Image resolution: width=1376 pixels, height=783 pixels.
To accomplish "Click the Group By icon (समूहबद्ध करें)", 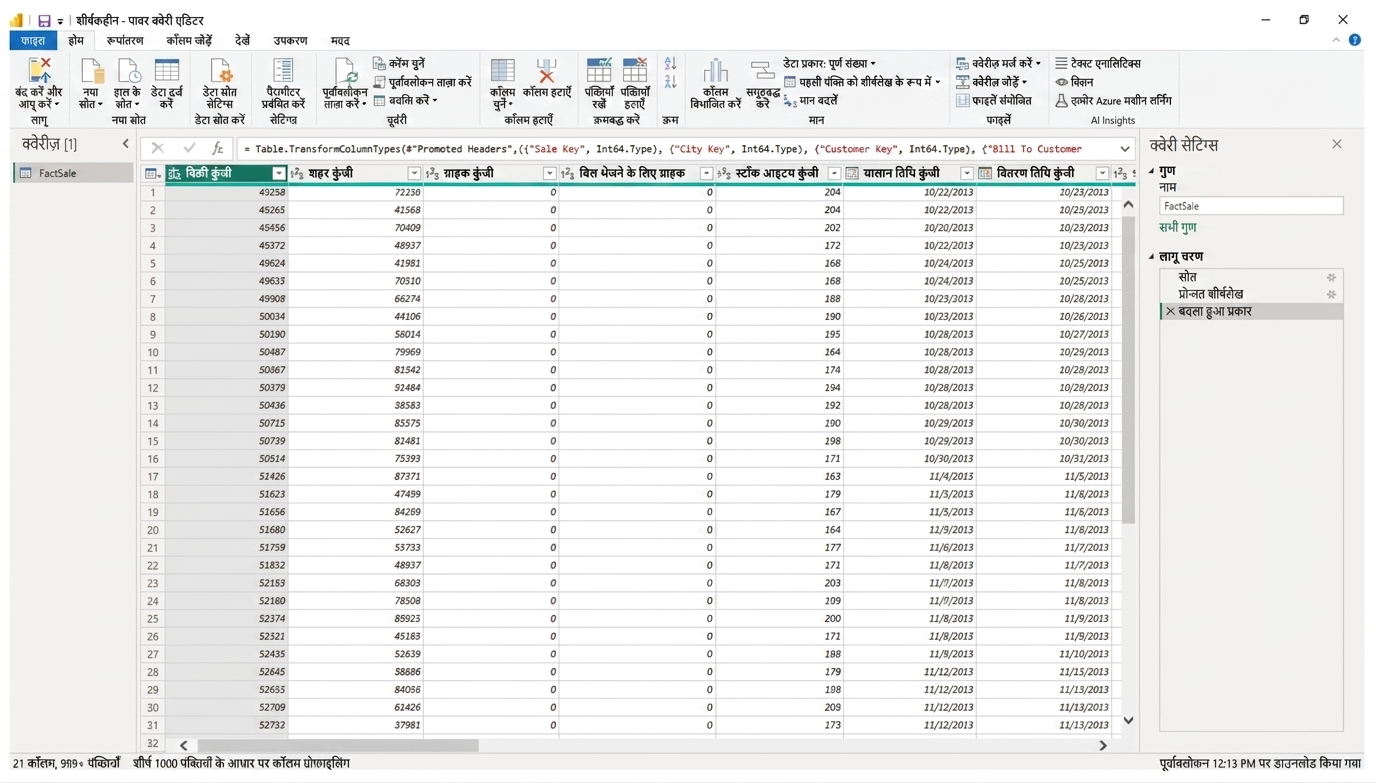I will (762, 71).
